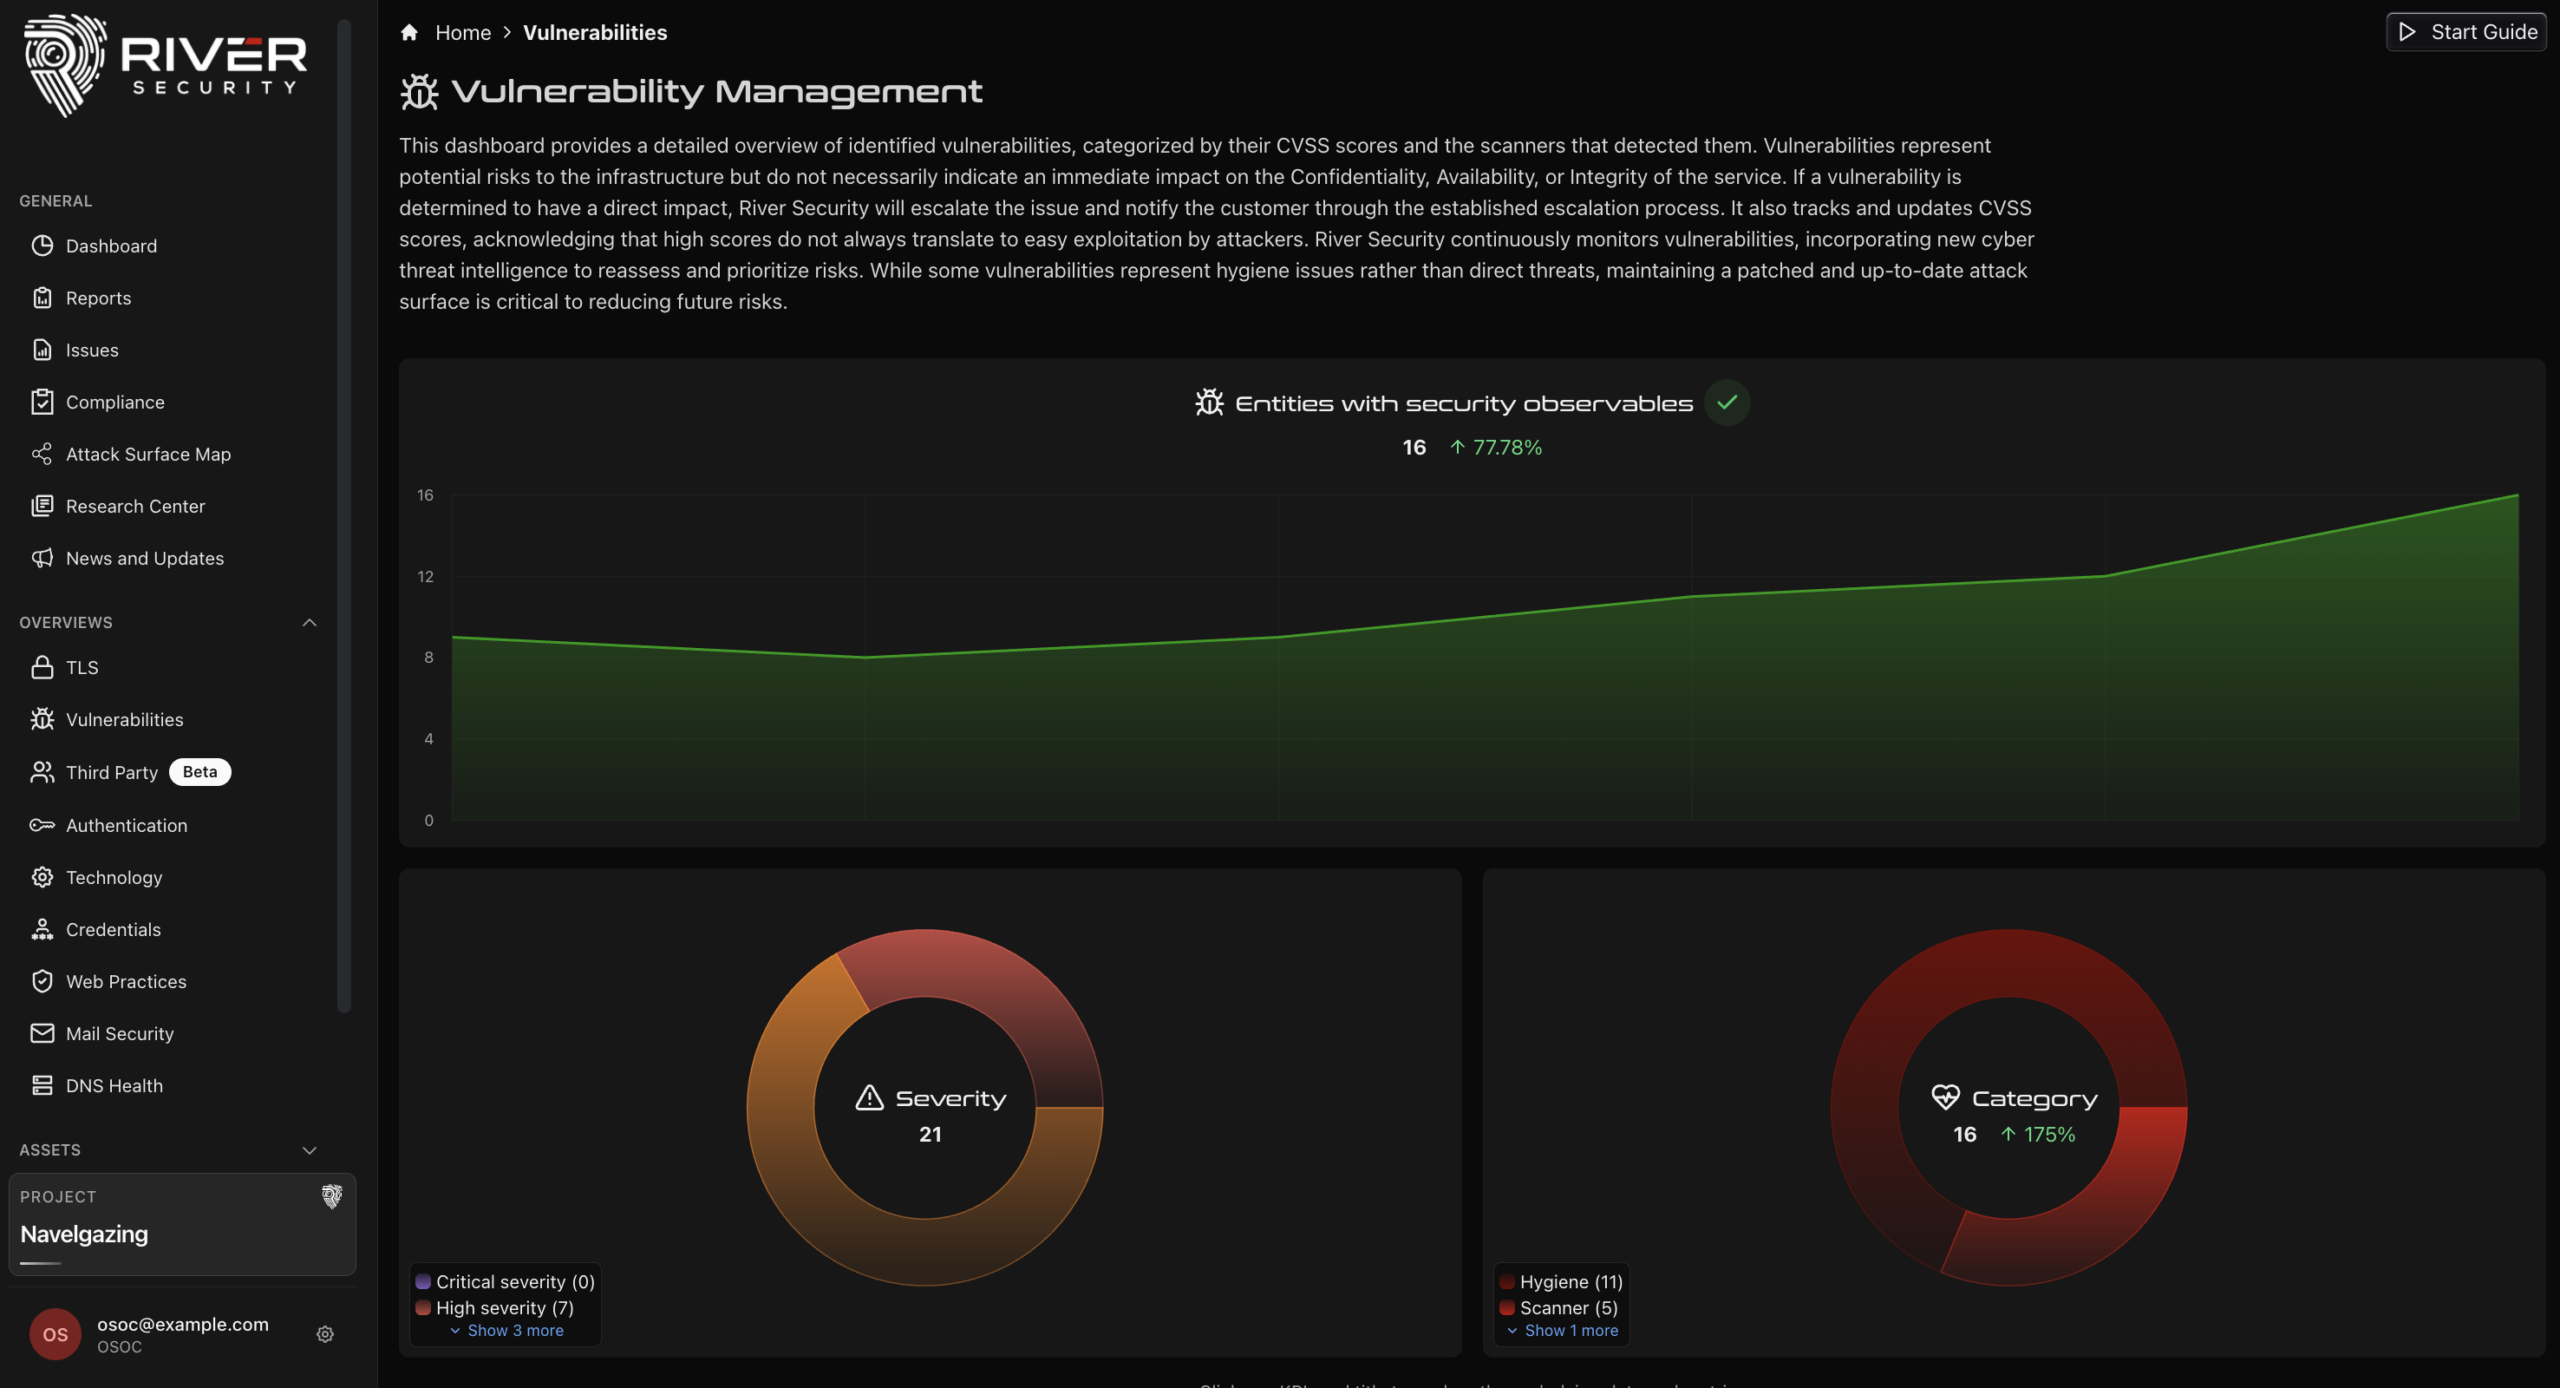Click the TLS lock icon
This screenshot has width=2560, height=1388.
[42, 667]
